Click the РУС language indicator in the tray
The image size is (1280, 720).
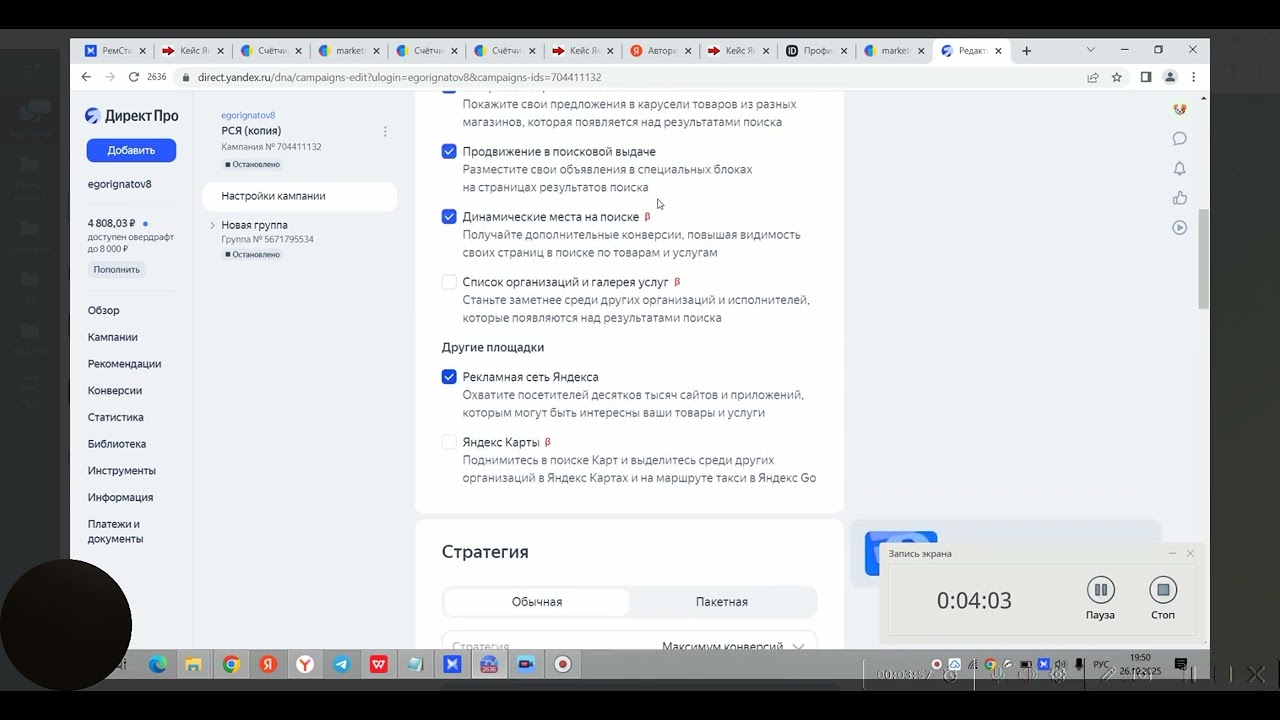click(x=1101, y=664)
